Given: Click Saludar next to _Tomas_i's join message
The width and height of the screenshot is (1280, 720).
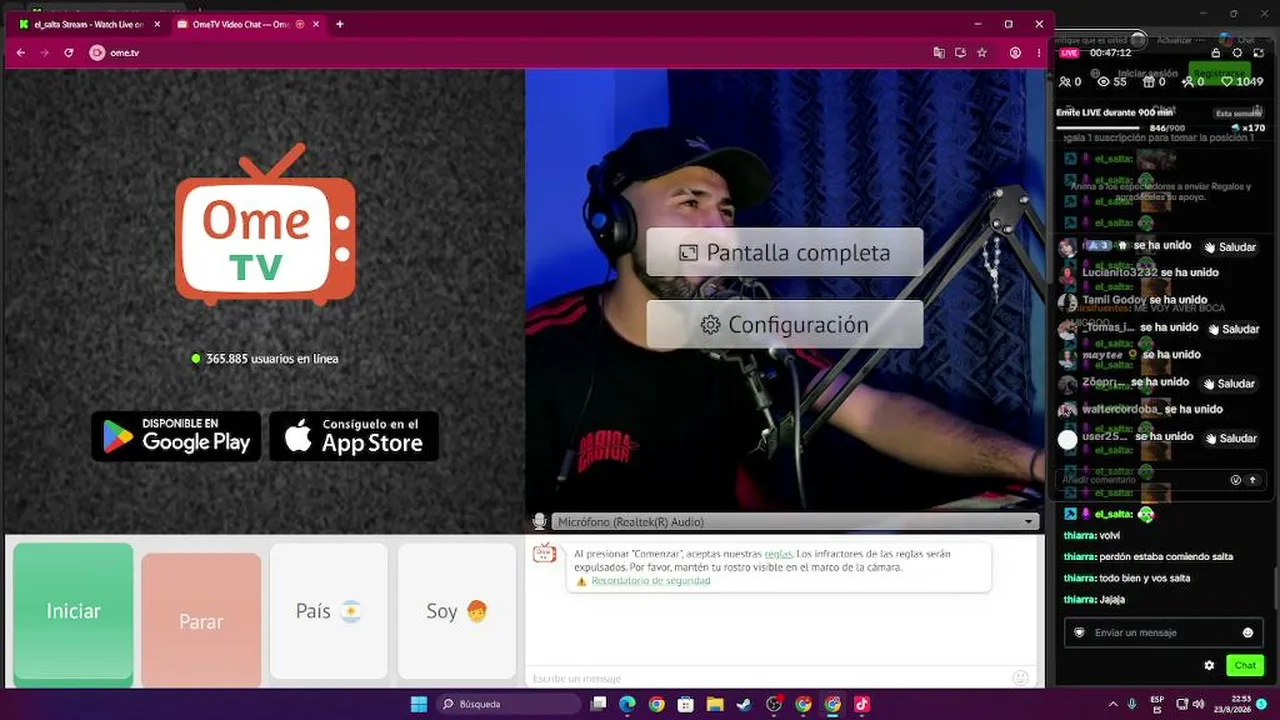Looking at the screenshot, I should [x=1233, y=329].
